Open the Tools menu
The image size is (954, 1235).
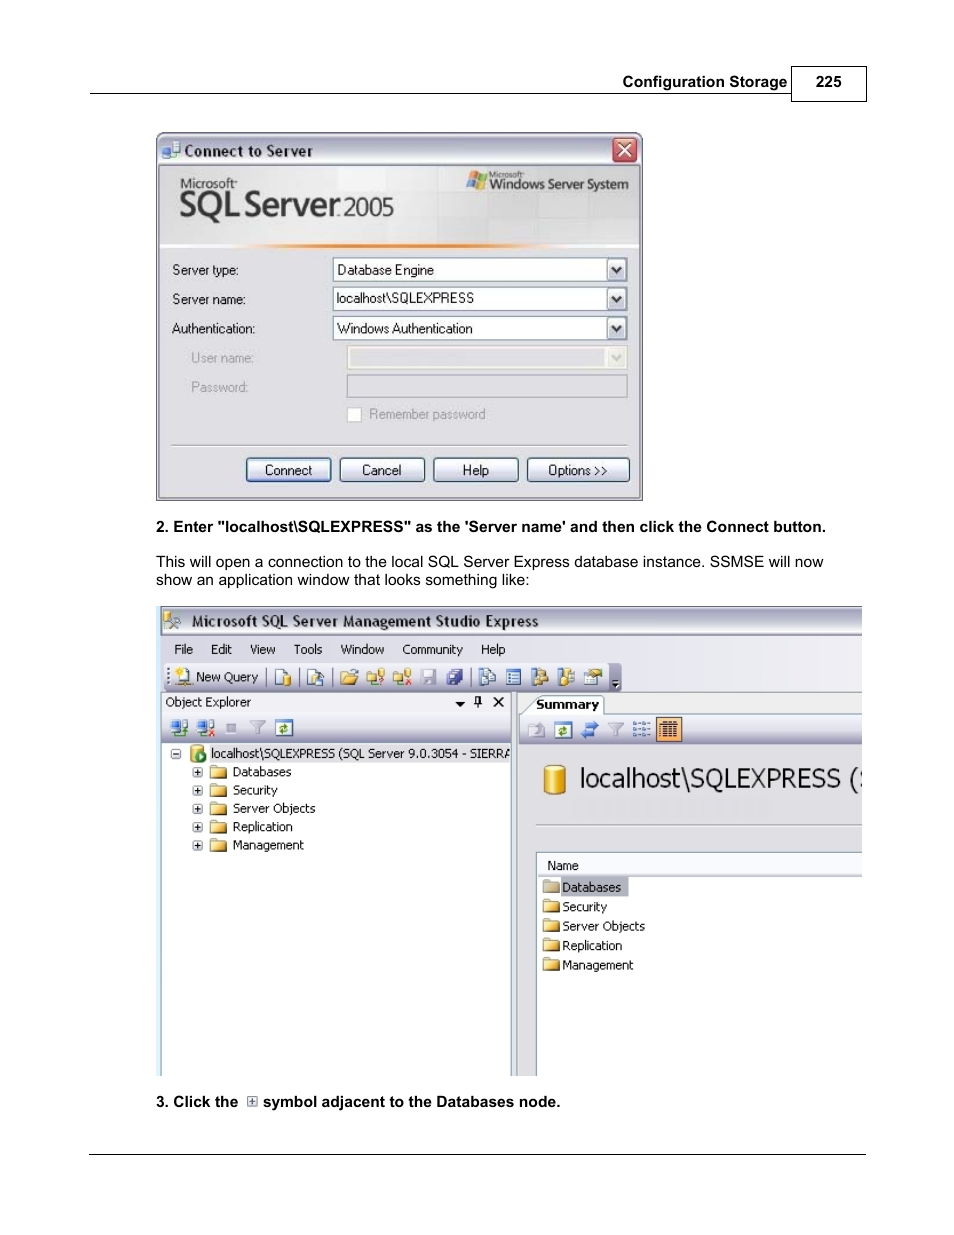coord(308,650)
